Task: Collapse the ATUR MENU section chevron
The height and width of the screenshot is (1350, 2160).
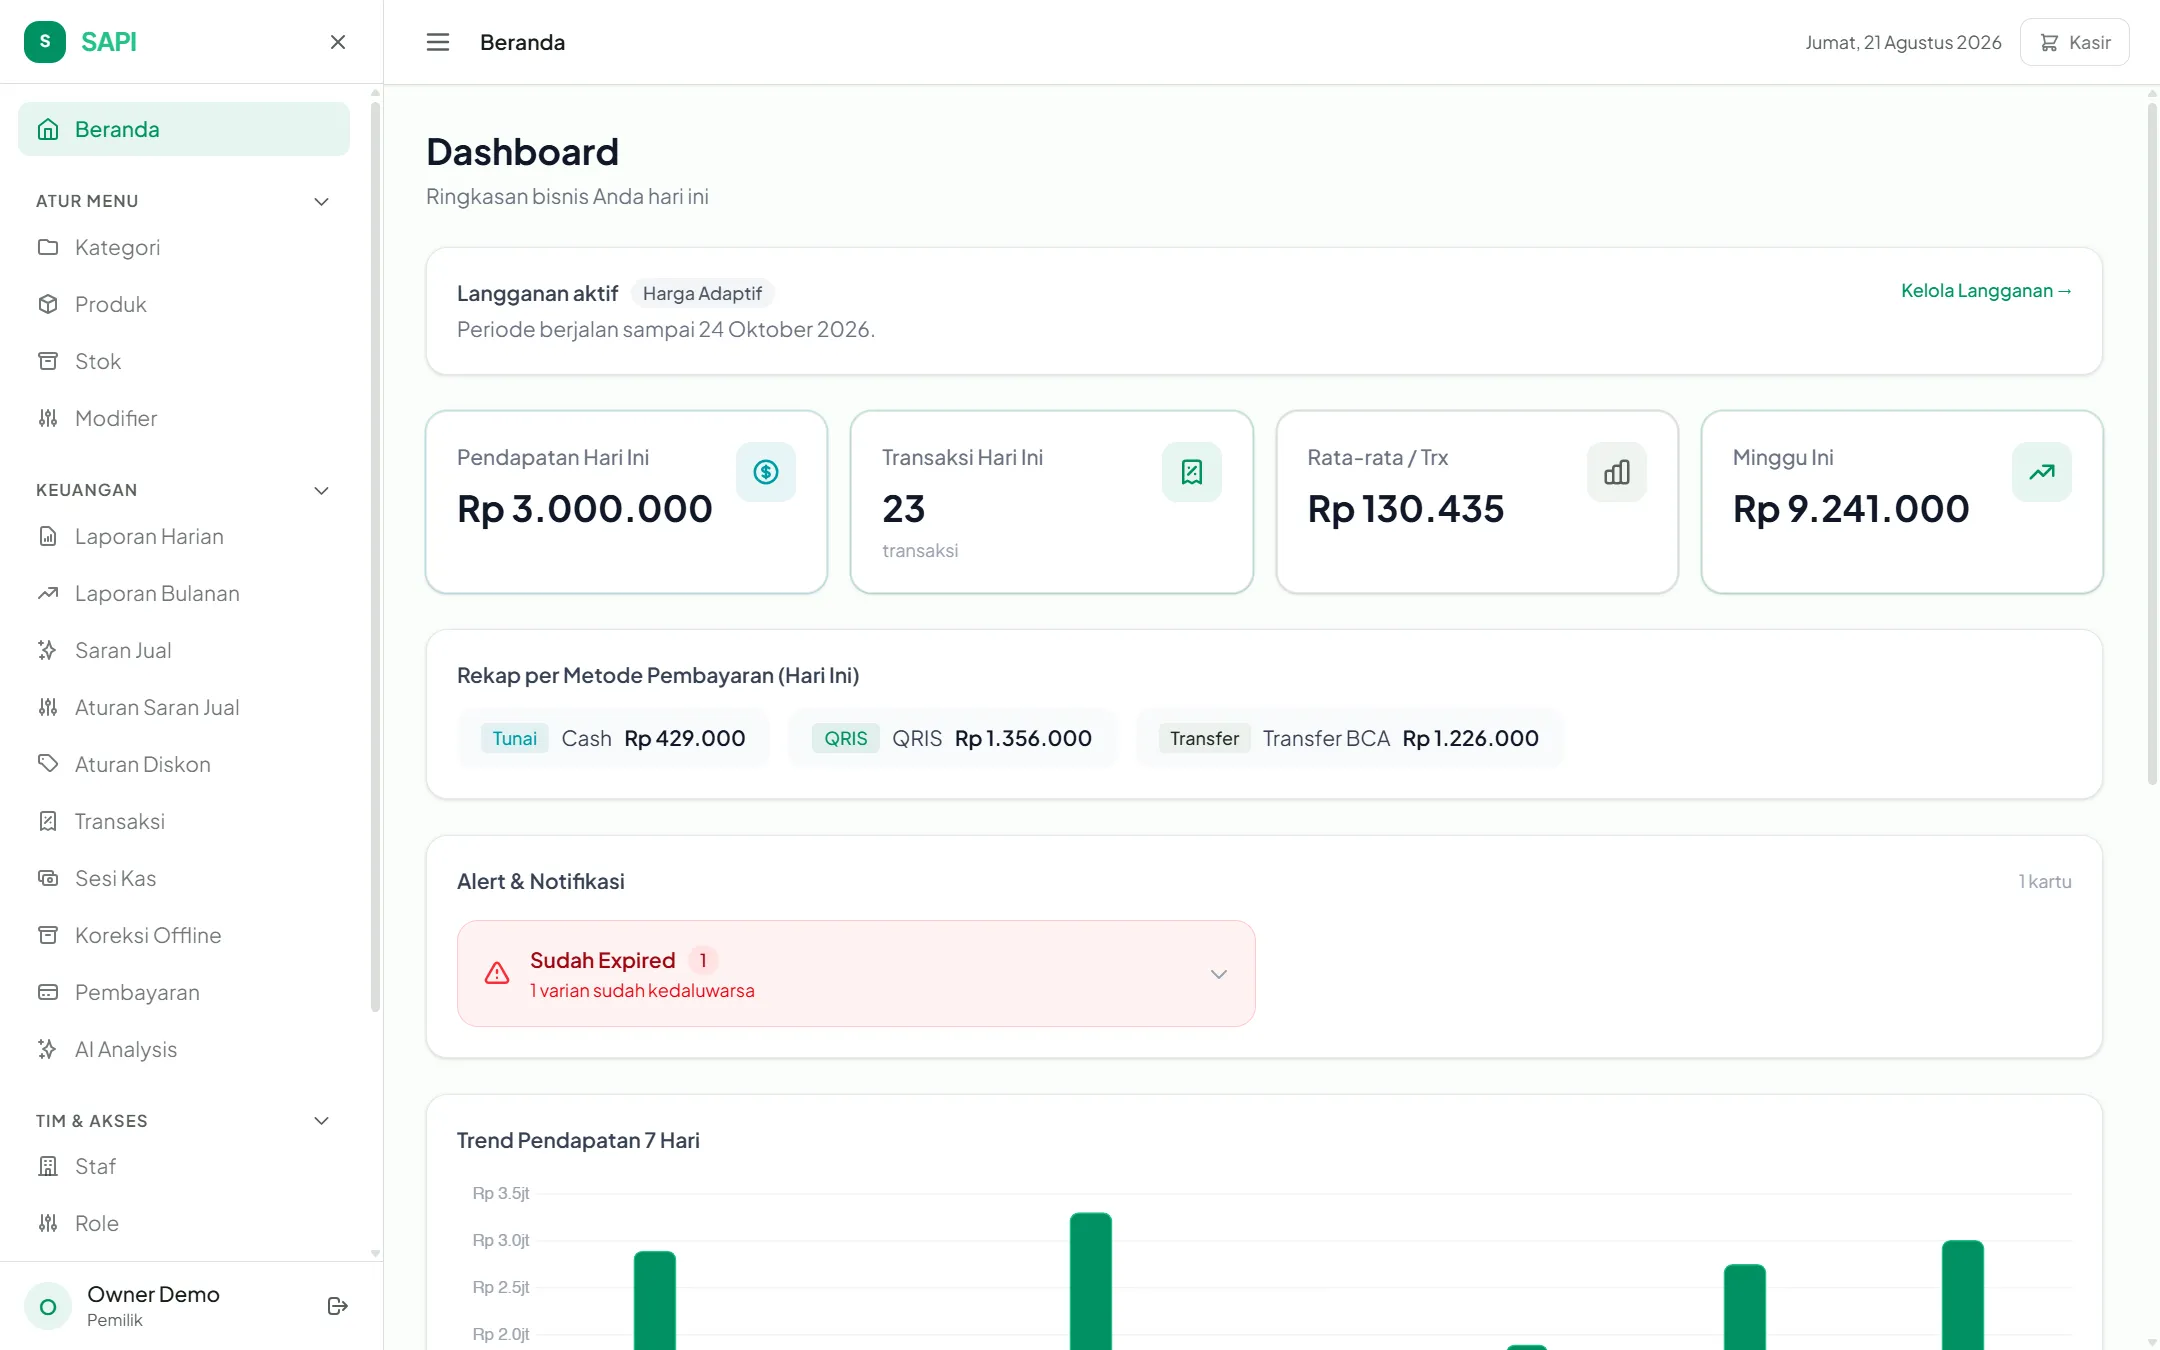Action: pyautogui.click(x=322, y=201)
